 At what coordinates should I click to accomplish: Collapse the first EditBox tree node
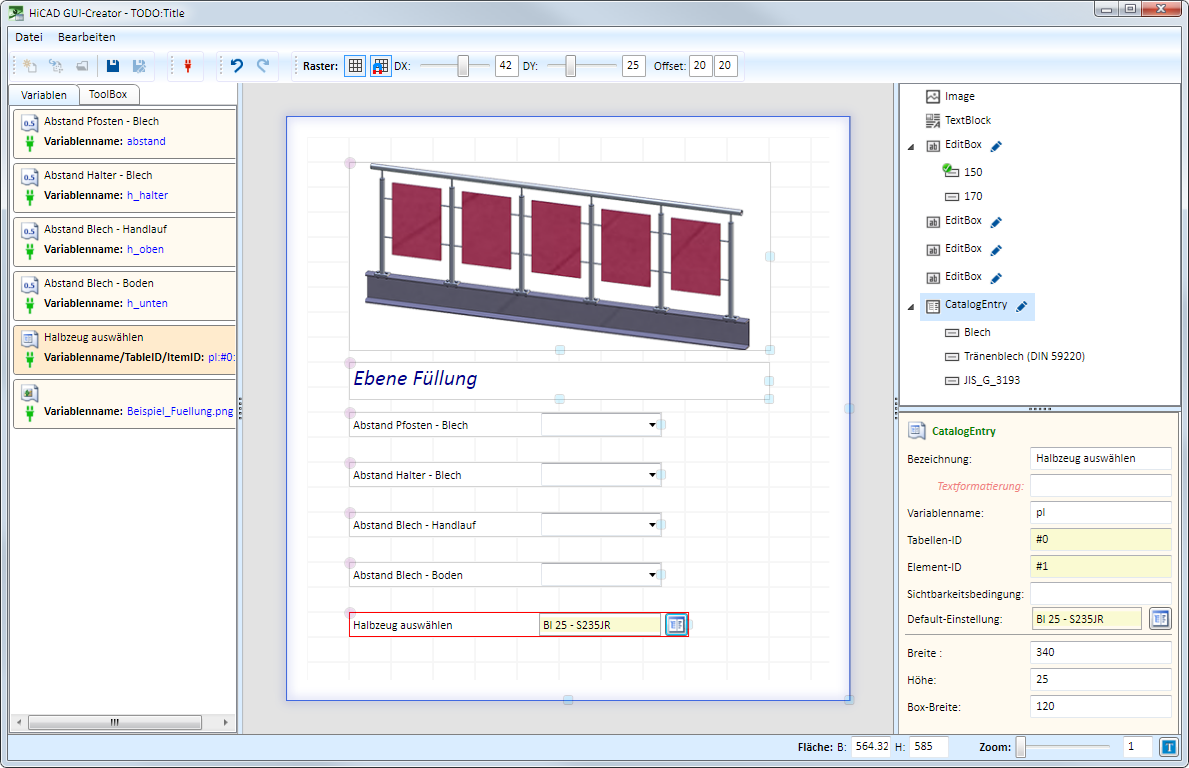[910, 147]
